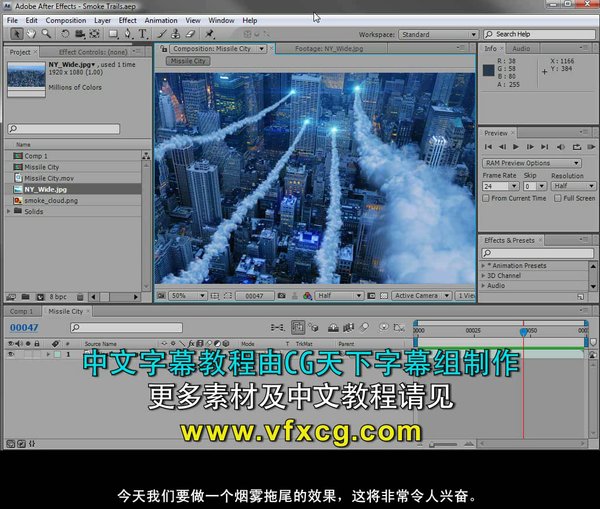600x509 pixels.
Task: Enable Draft 3D in timeline
Action: [314, 328]
